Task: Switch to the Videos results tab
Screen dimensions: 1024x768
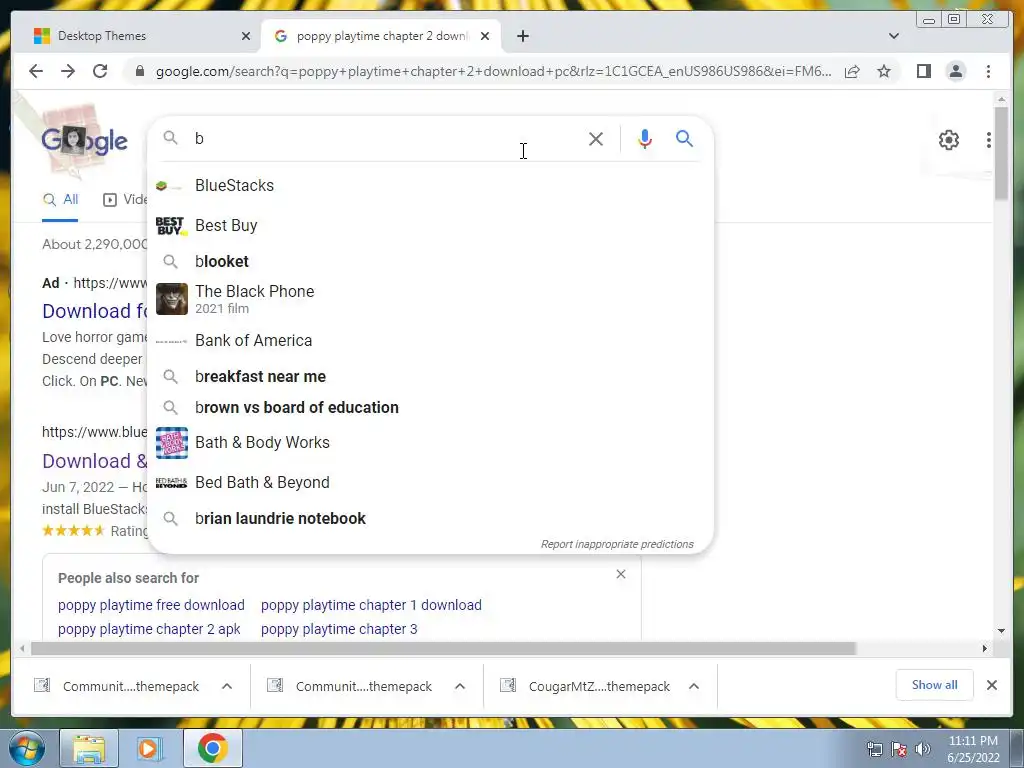Action: (x=125, y=200)
